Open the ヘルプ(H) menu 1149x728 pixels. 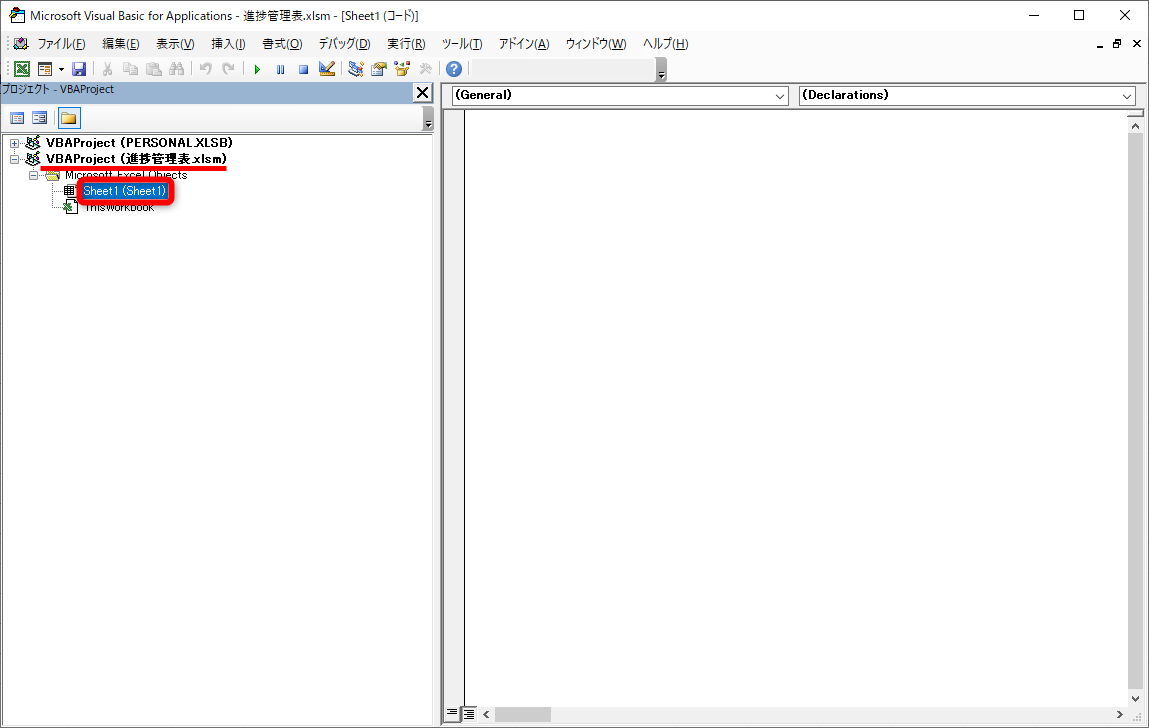(x=665, y=44)
